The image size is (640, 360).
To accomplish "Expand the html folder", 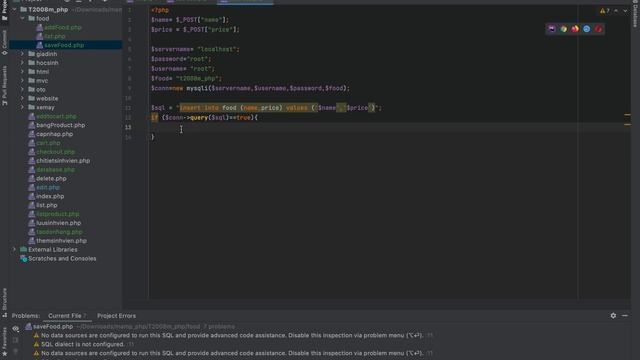I will click(22, 72).
